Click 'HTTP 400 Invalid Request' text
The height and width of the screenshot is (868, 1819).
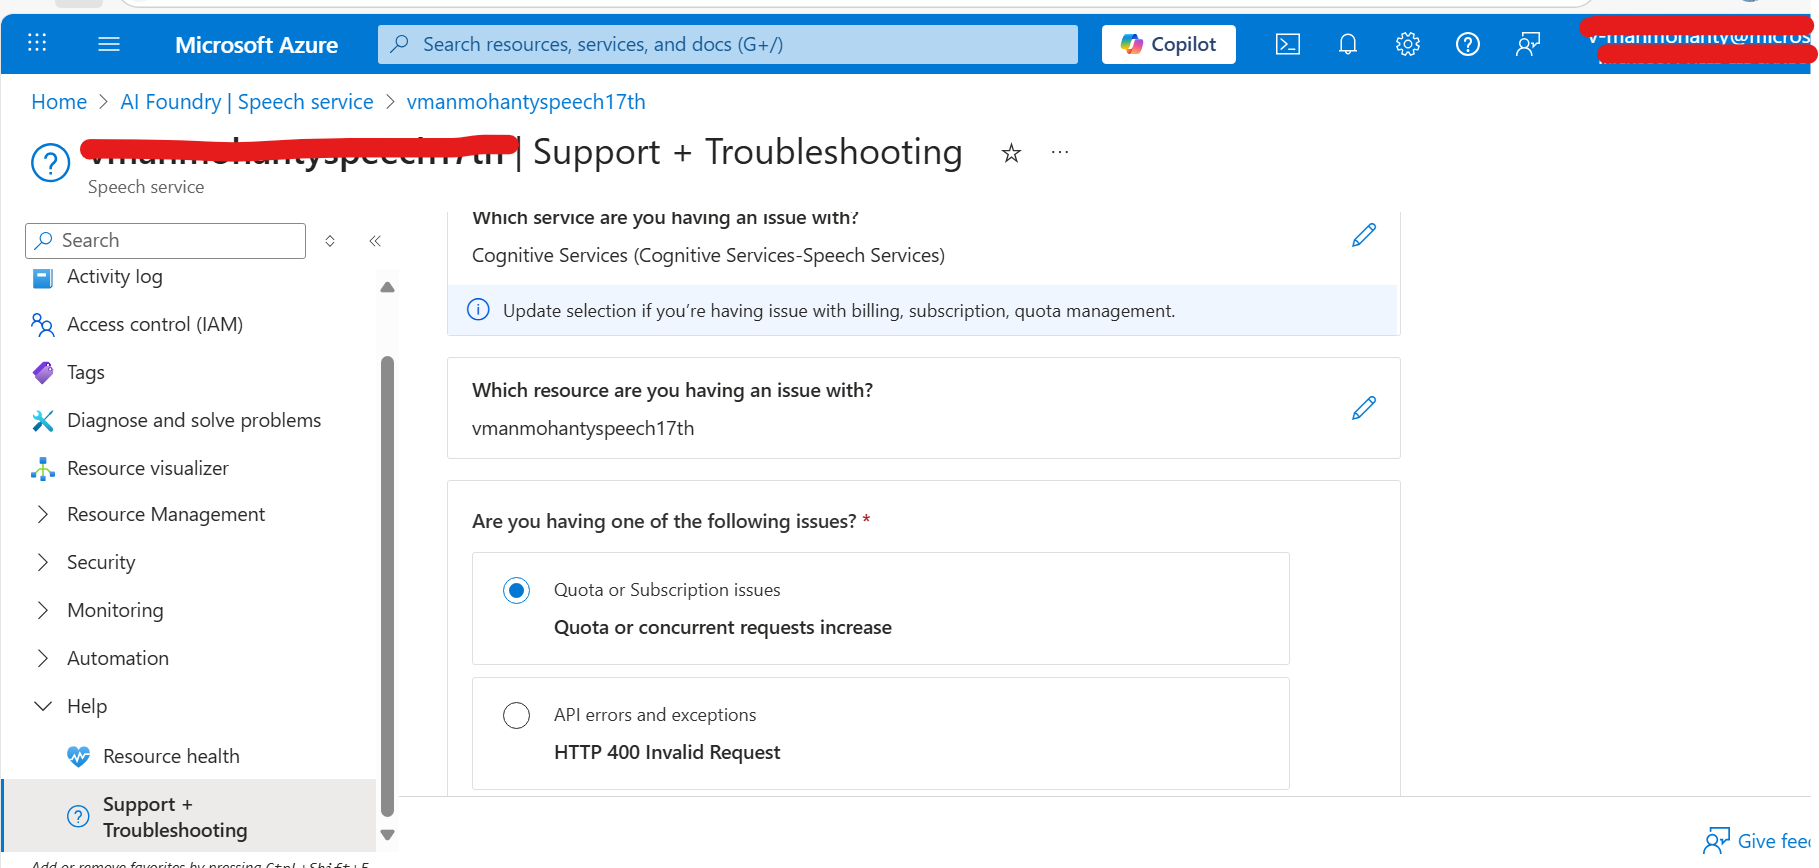point(667,753)
